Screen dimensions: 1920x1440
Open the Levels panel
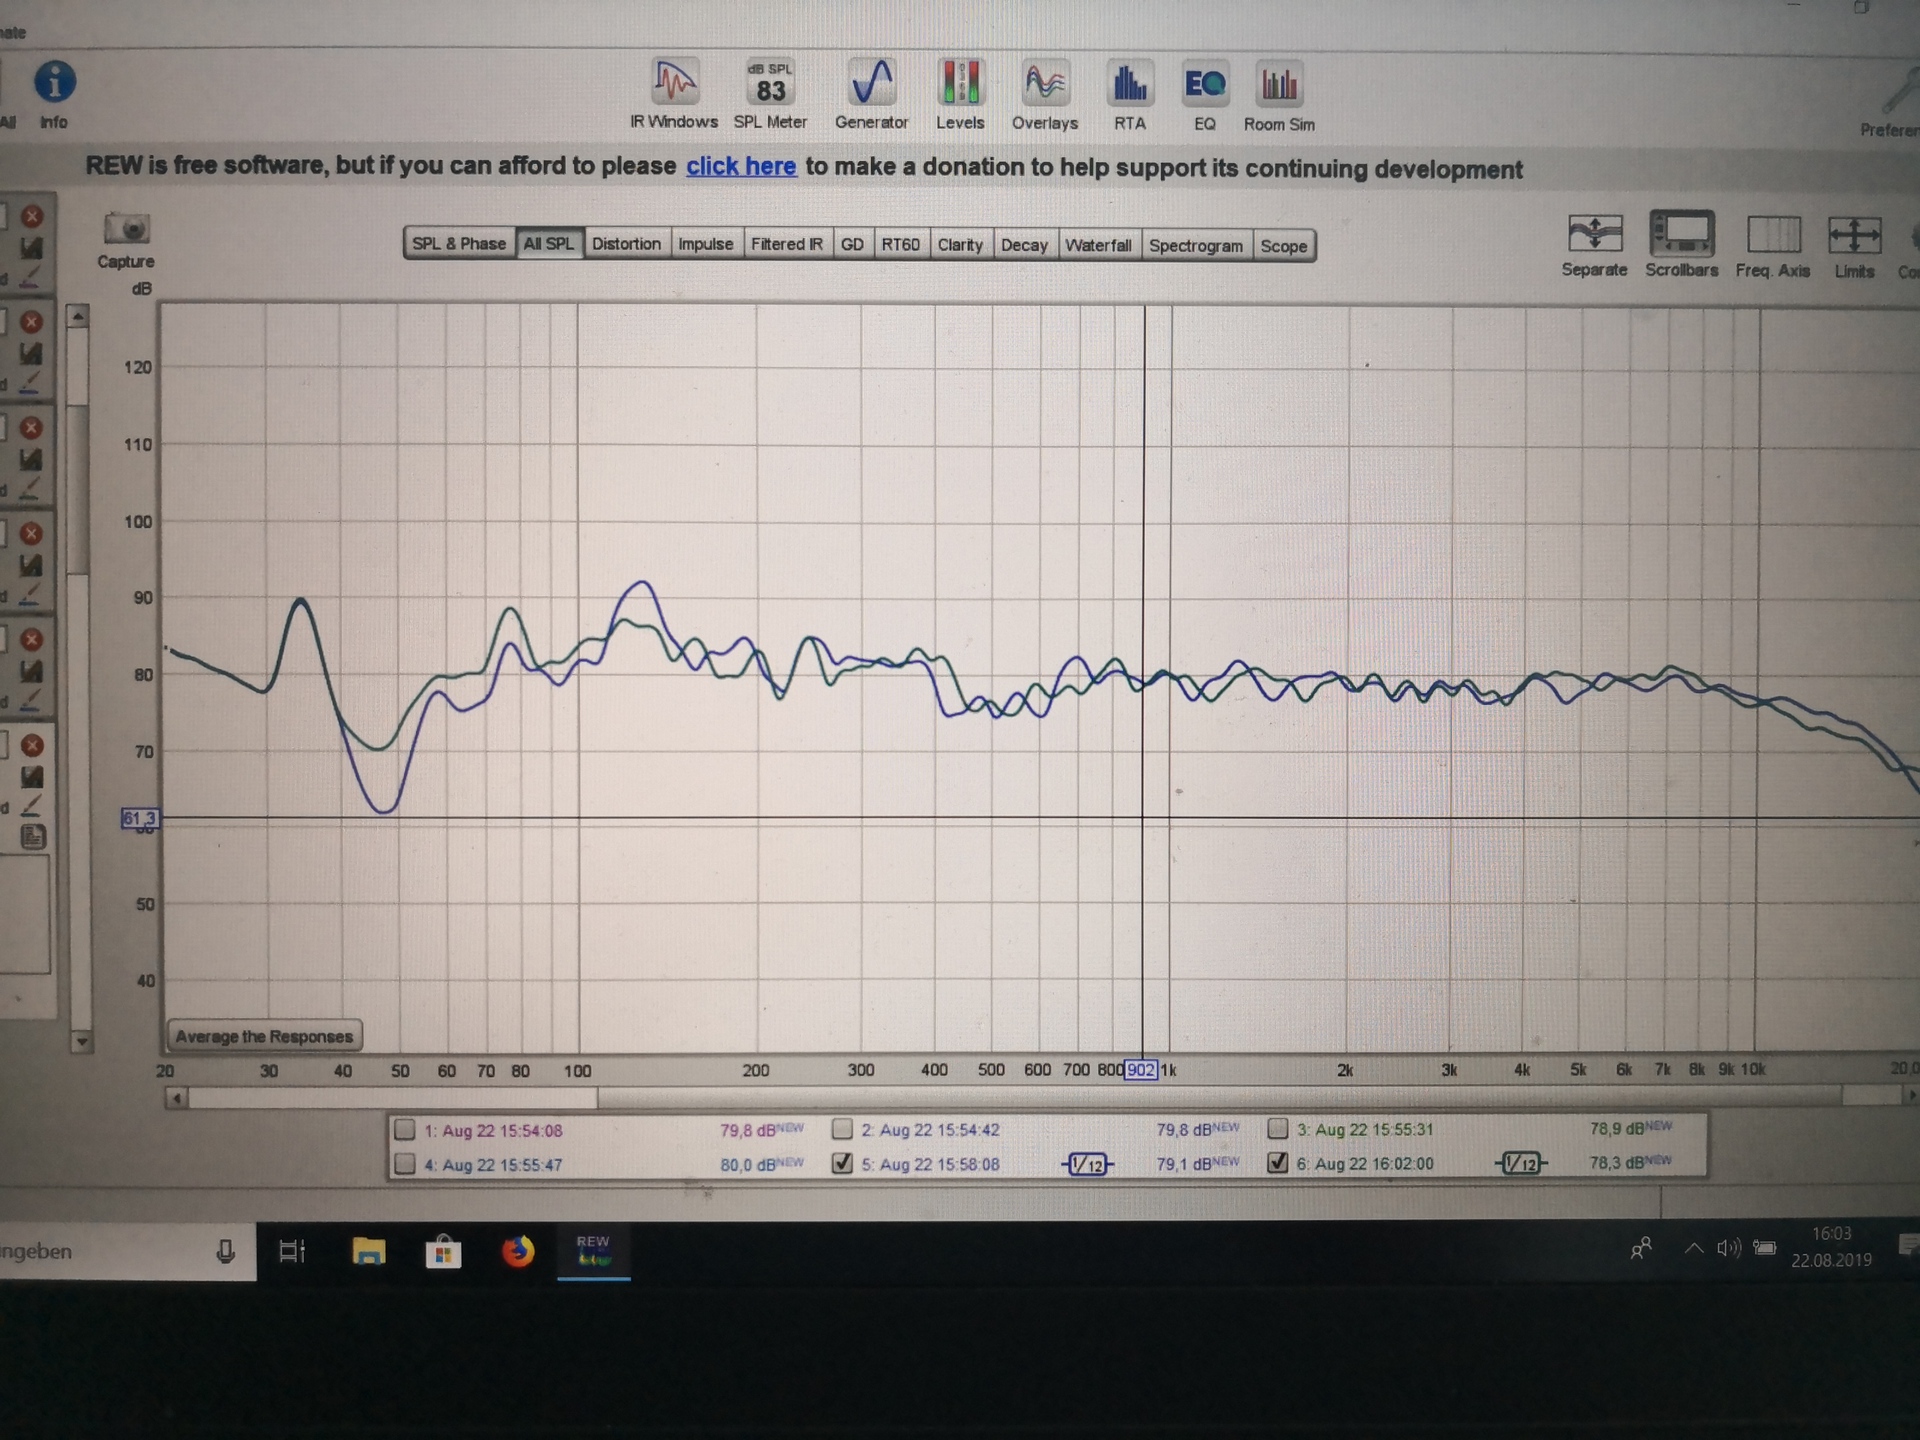960,94
